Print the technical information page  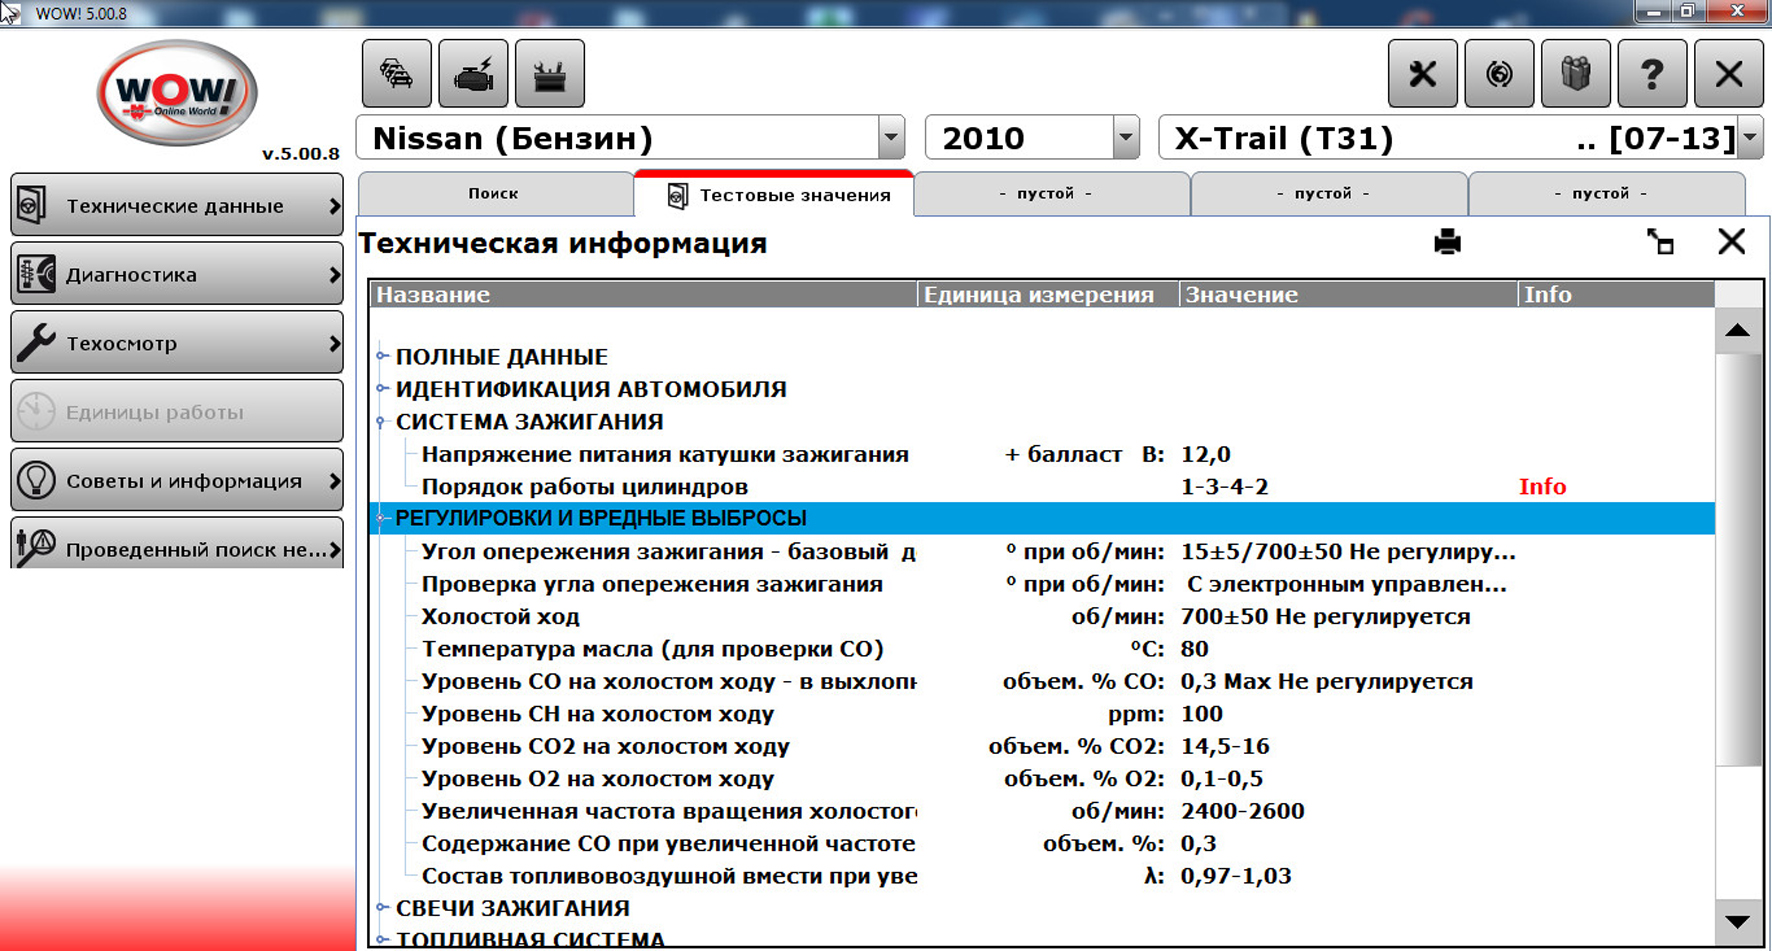tap(1447, 242)
